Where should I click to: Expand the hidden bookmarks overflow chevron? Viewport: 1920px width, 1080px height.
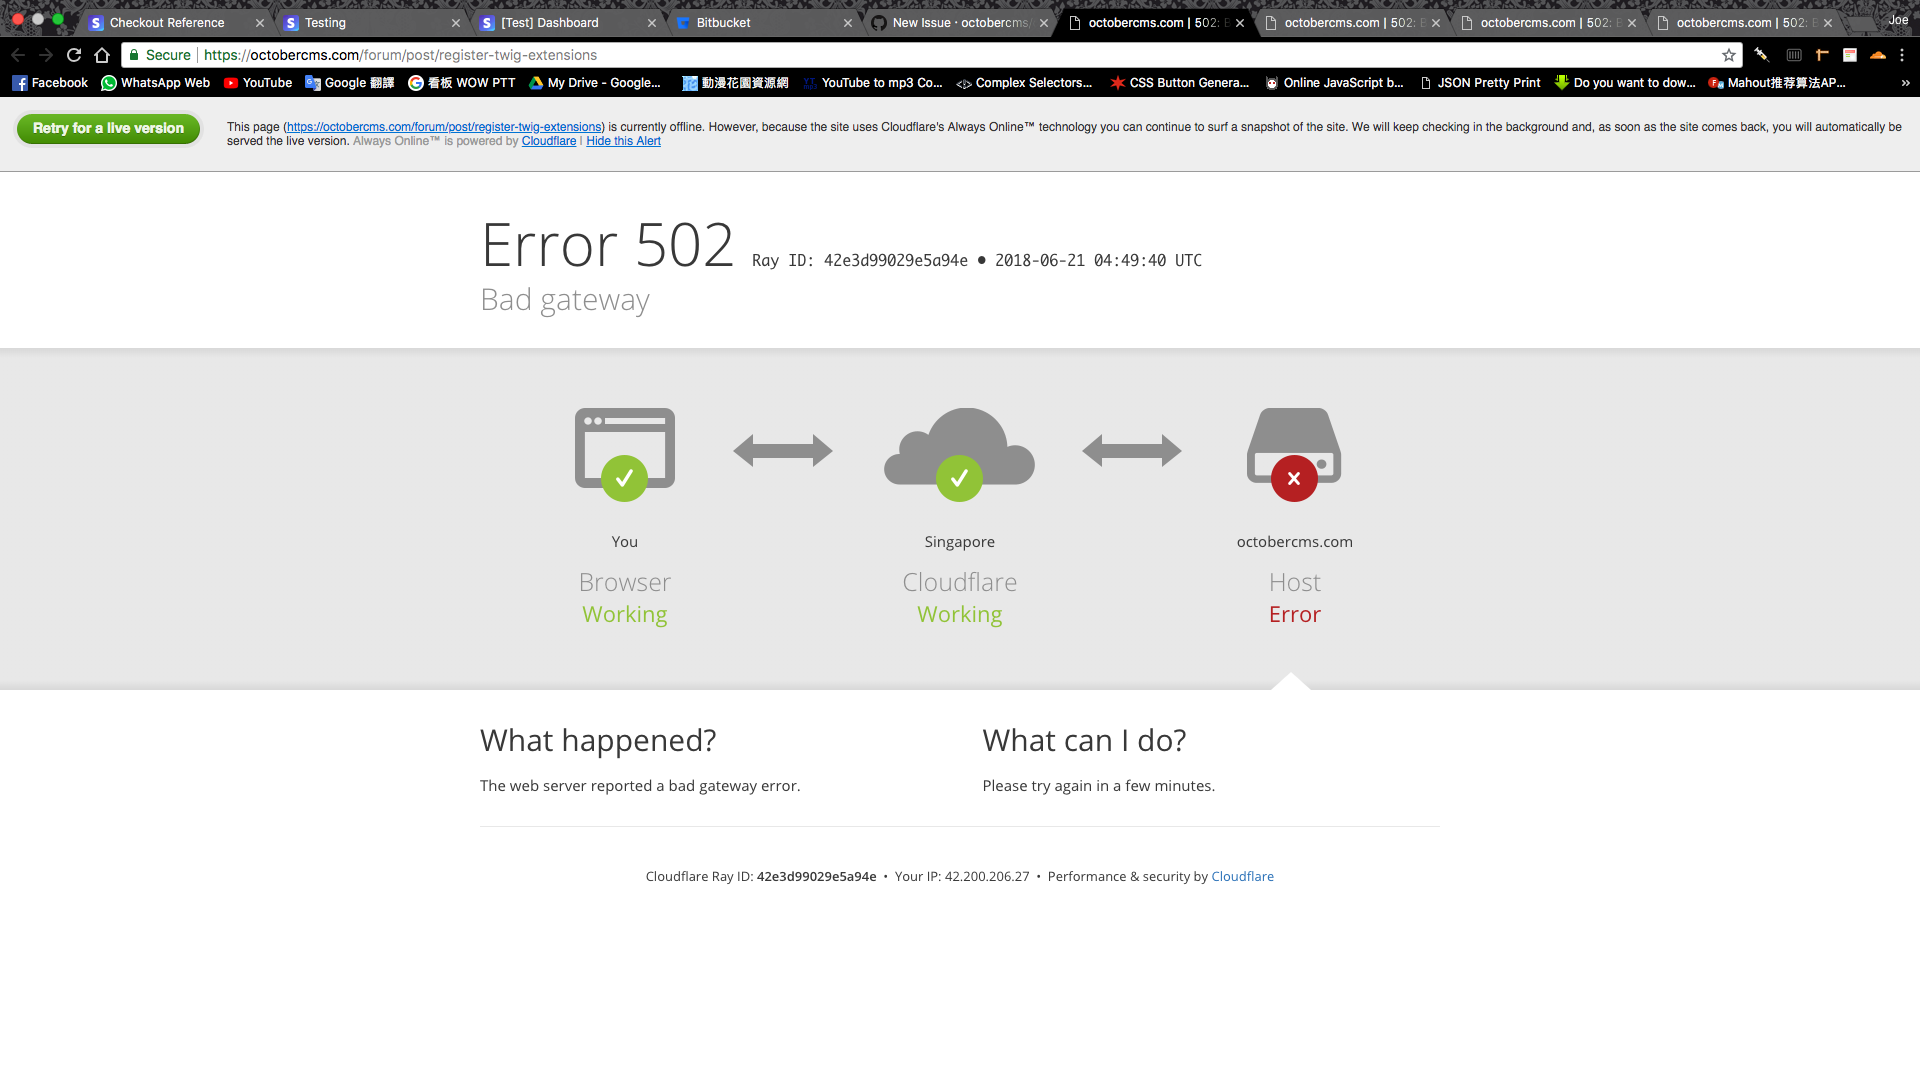click(x=1905, y=83)
